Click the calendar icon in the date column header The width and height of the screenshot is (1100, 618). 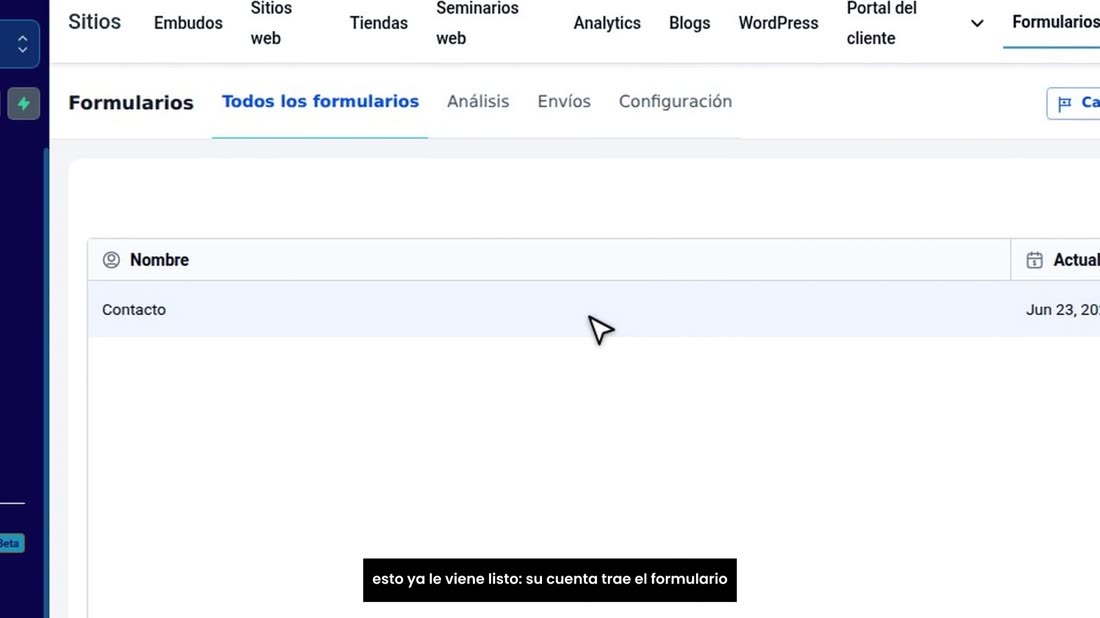(1034, 260)
